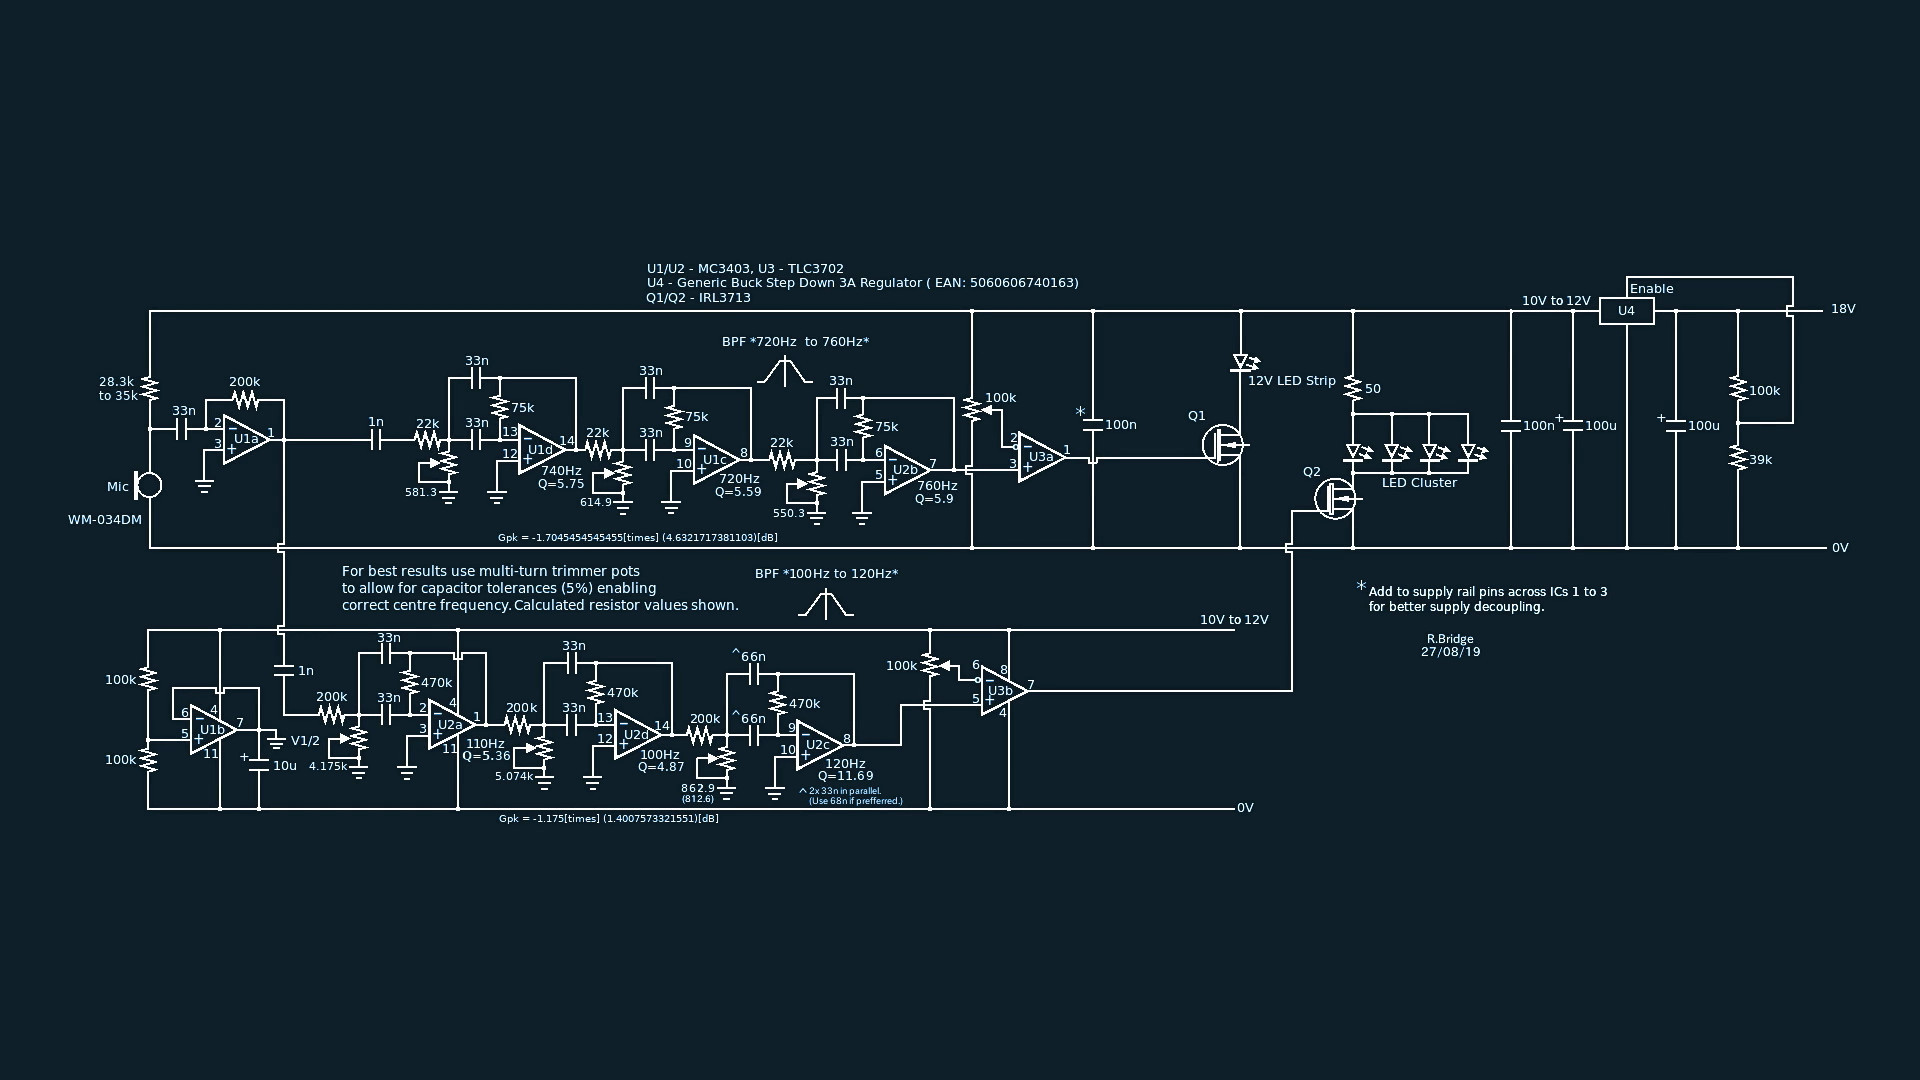The width and height of the screenshot is (1920, 1080).
Task: Select the '740Hz' frequency label
Action: [x=561, y=471]
